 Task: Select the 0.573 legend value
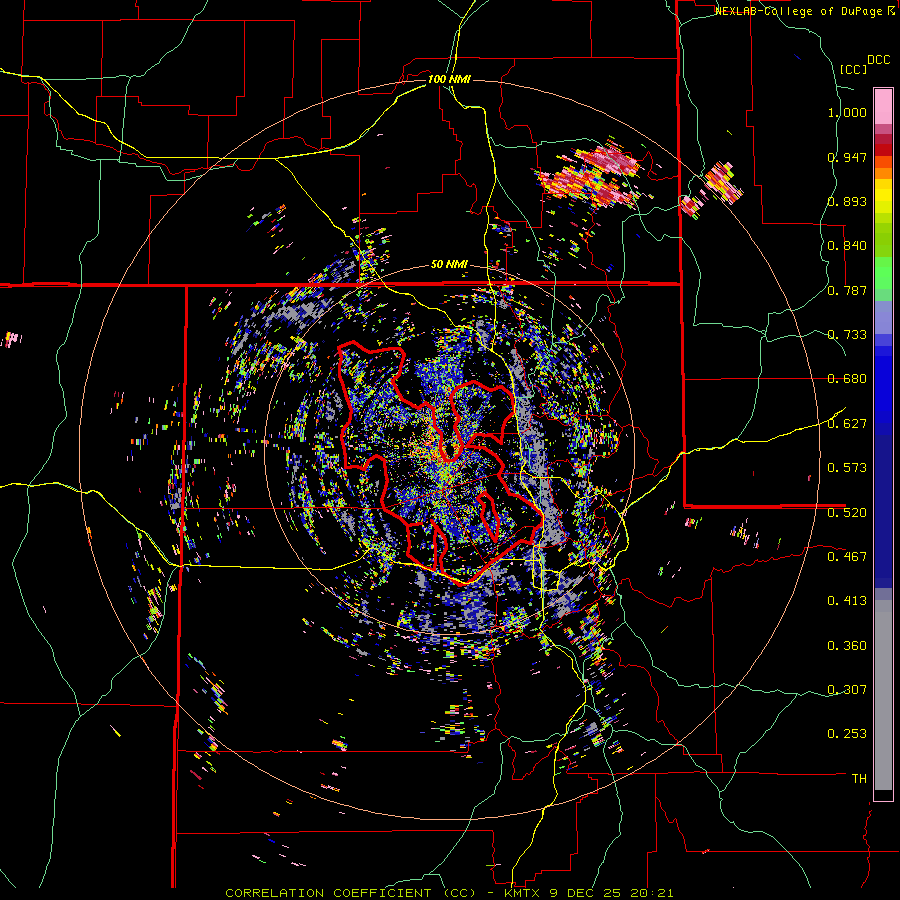point(847,468)
